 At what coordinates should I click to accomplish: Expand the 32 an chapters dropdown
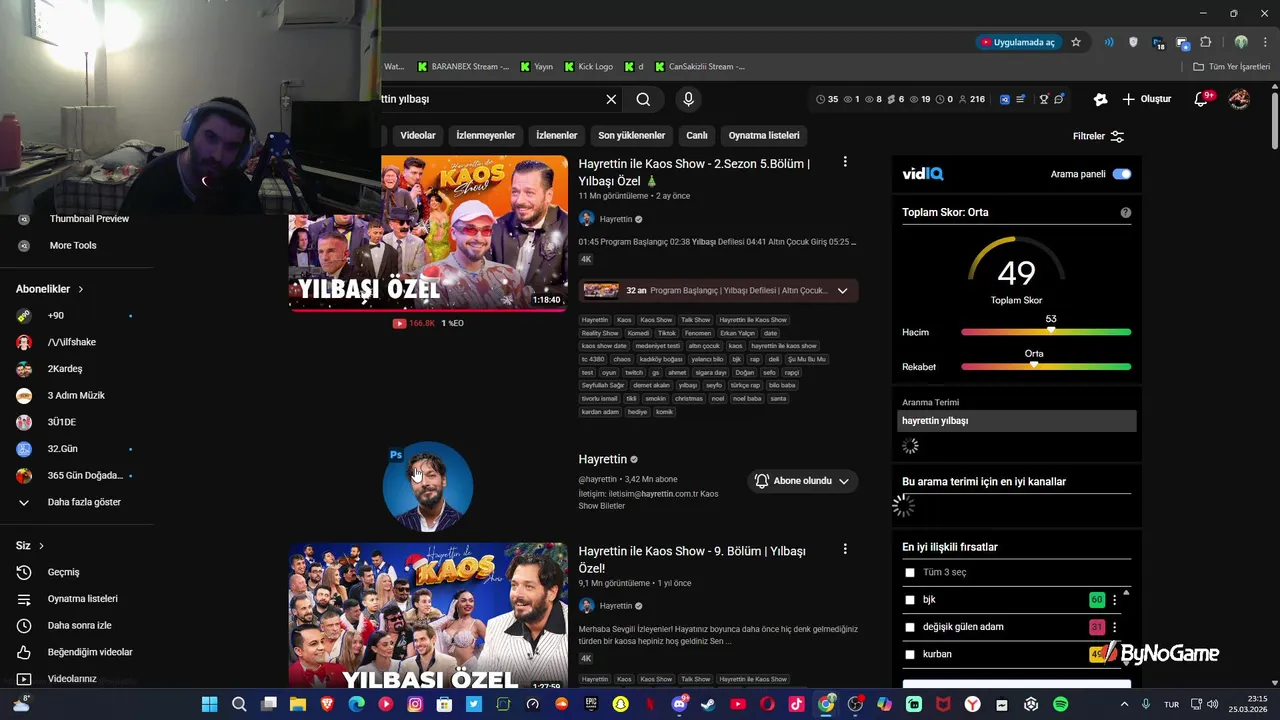pyautogui.click(x=842, y=291)
